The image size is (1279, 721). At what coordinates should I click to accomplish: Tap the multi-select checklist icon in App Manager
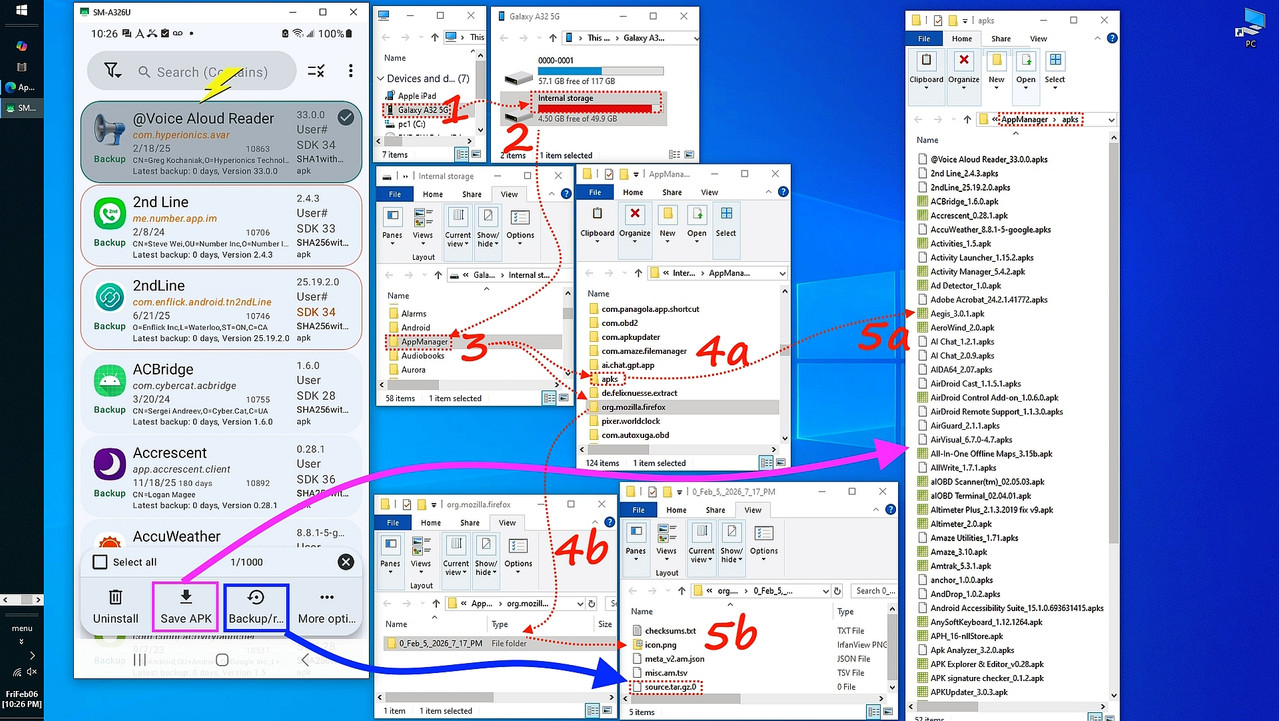pyautogui.click(x=315, y=71)
